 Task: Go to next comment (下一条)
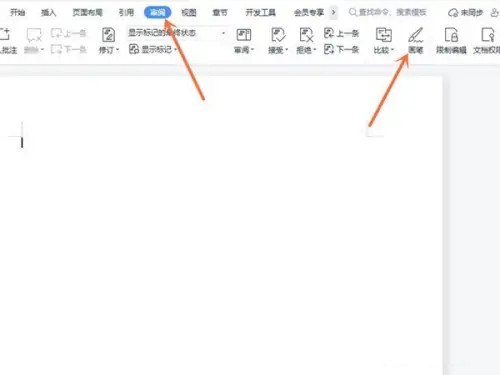click(69, 50)
